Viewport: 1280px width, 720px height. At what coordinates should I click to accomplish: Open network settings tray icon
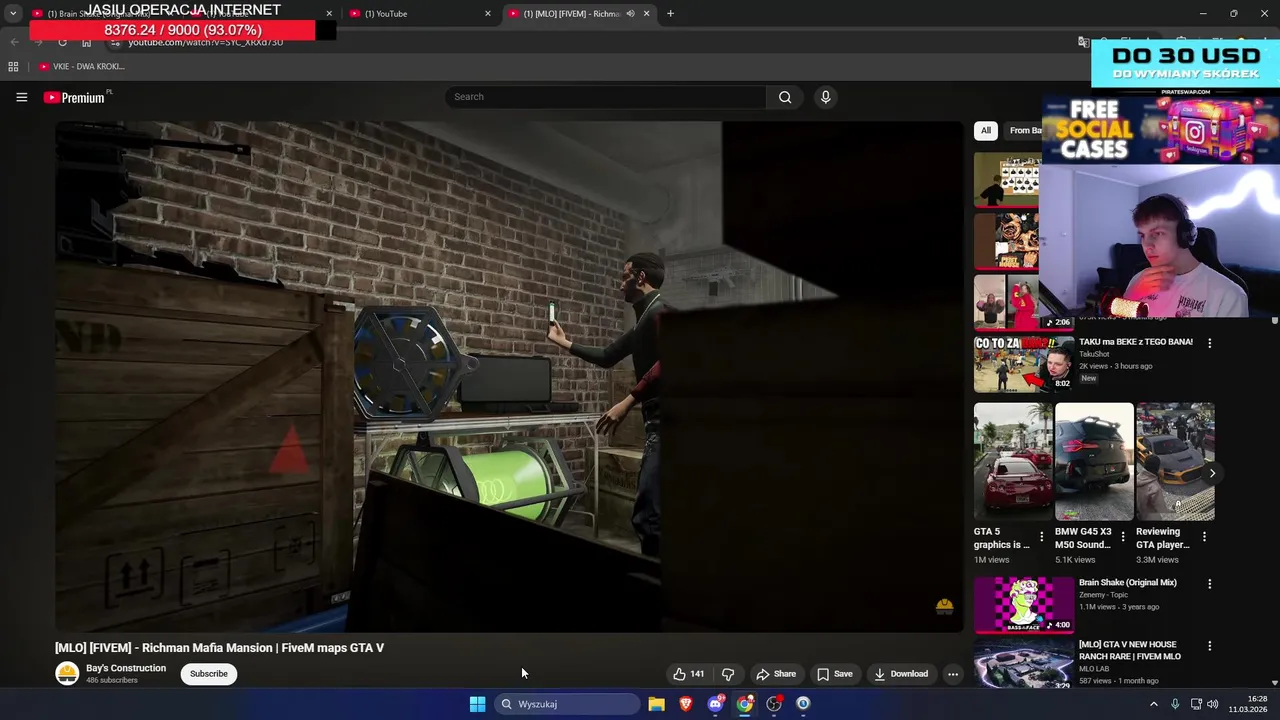(x=1196, y=704)
